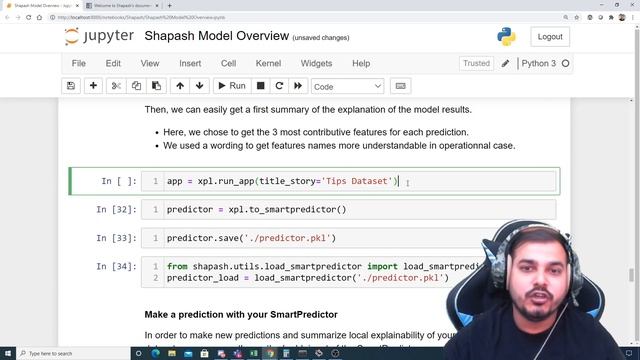The height and width of the screenshot is (360, 640).
Task: Open the View menu
Action: 150,63
